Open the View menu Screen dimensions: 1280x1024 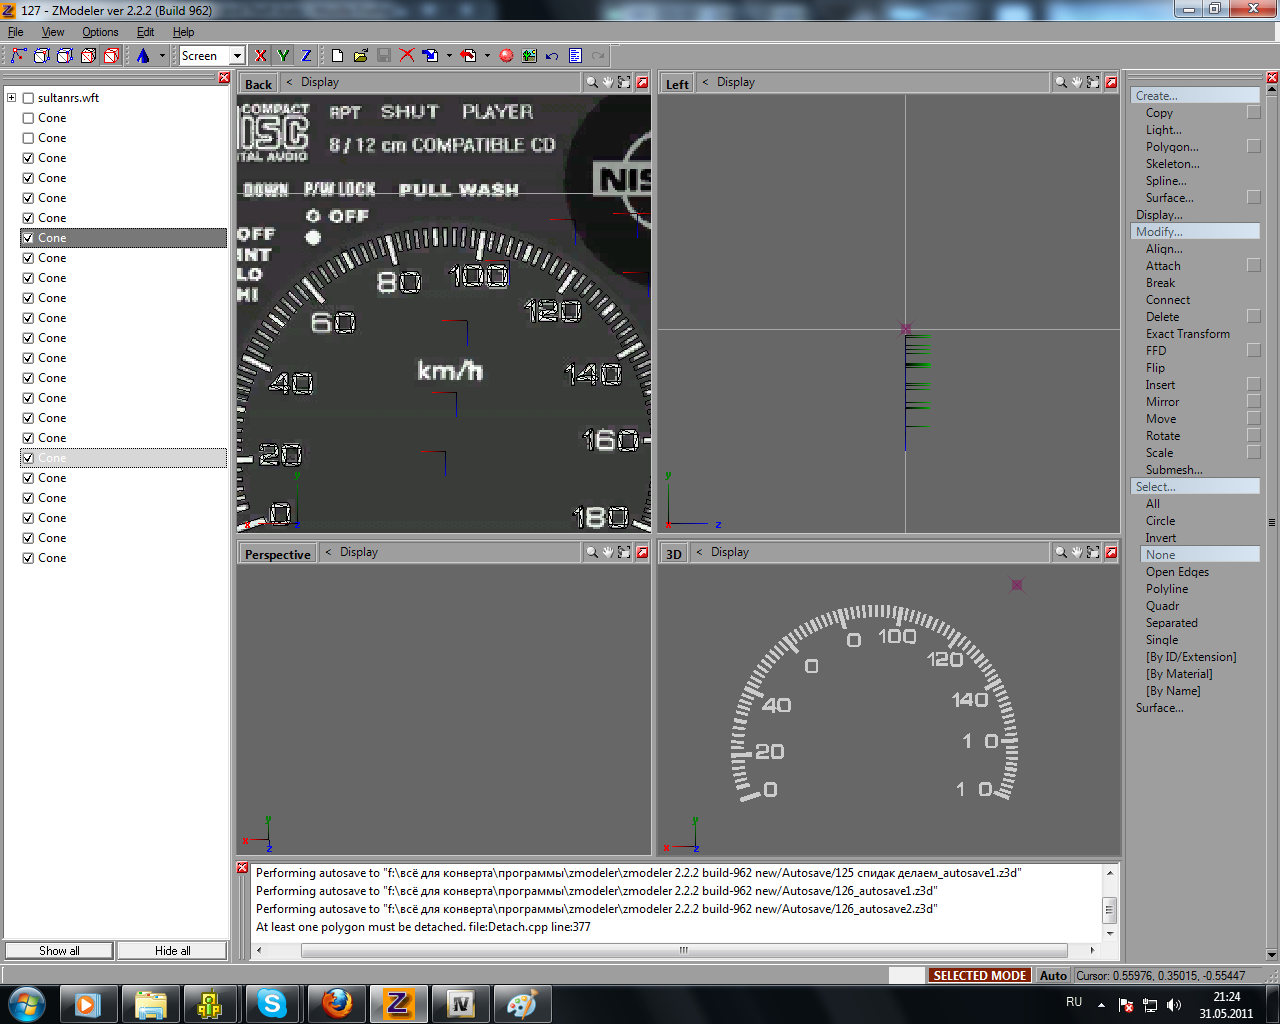tap(53, 32)
